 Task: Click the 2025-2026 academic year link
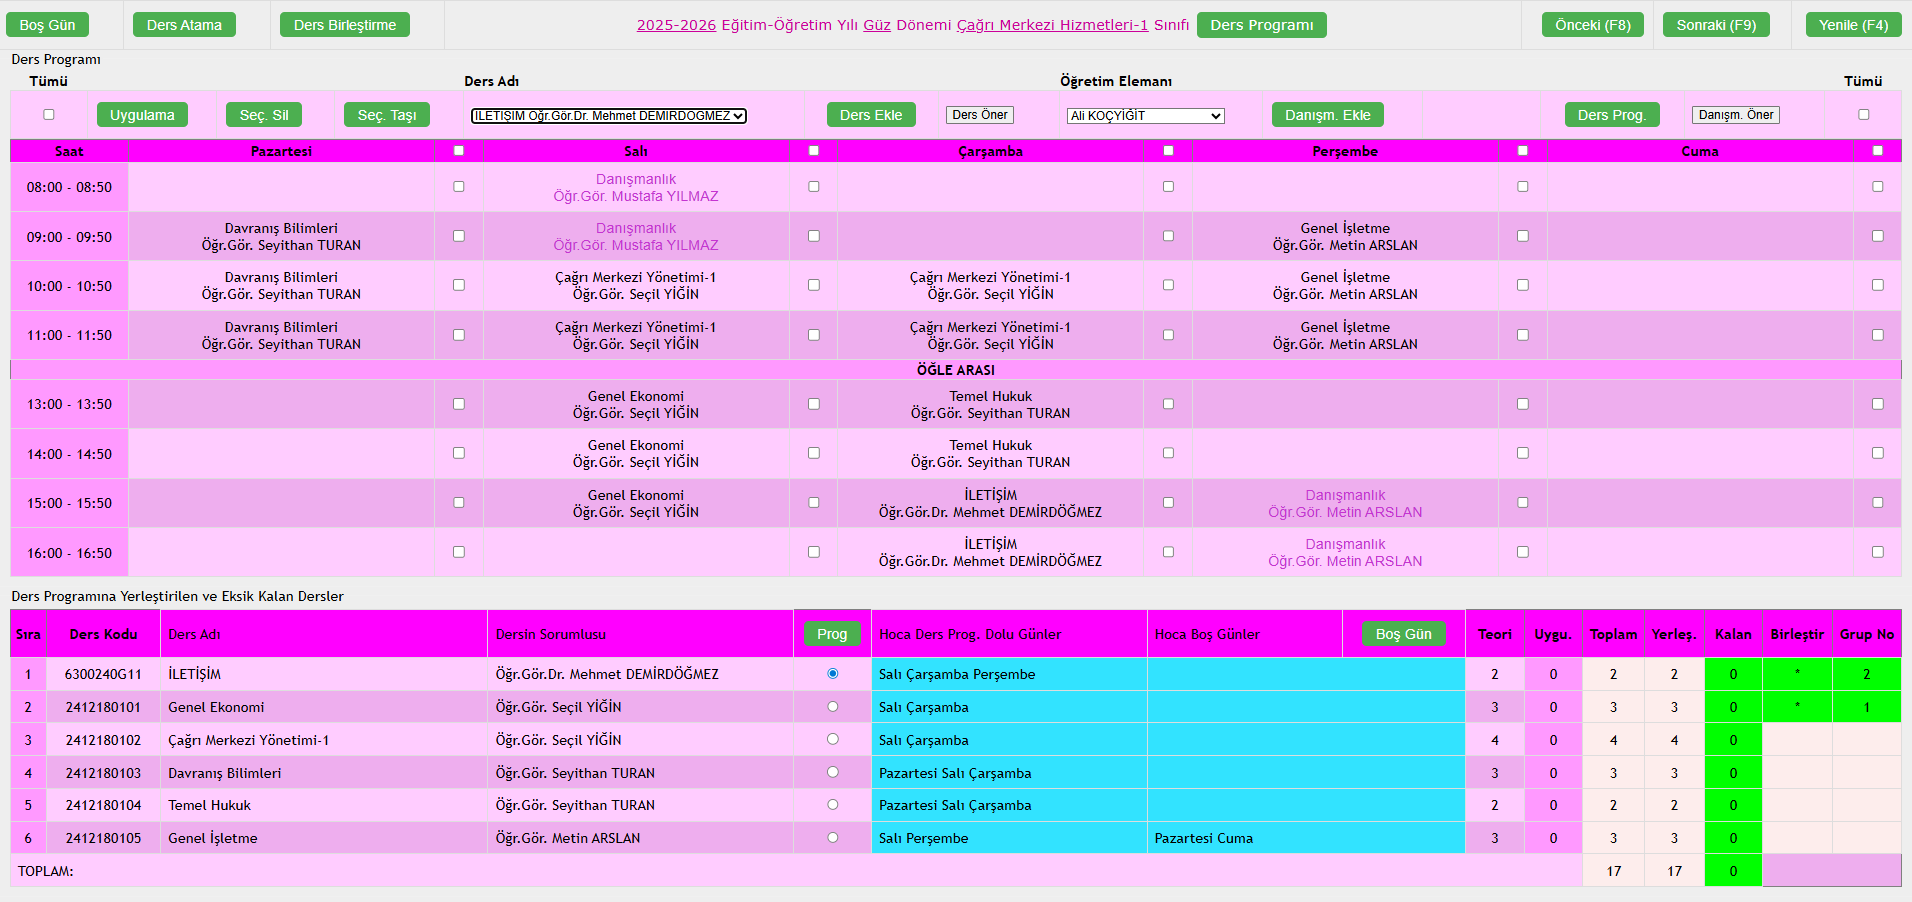[x=676, y=25]
